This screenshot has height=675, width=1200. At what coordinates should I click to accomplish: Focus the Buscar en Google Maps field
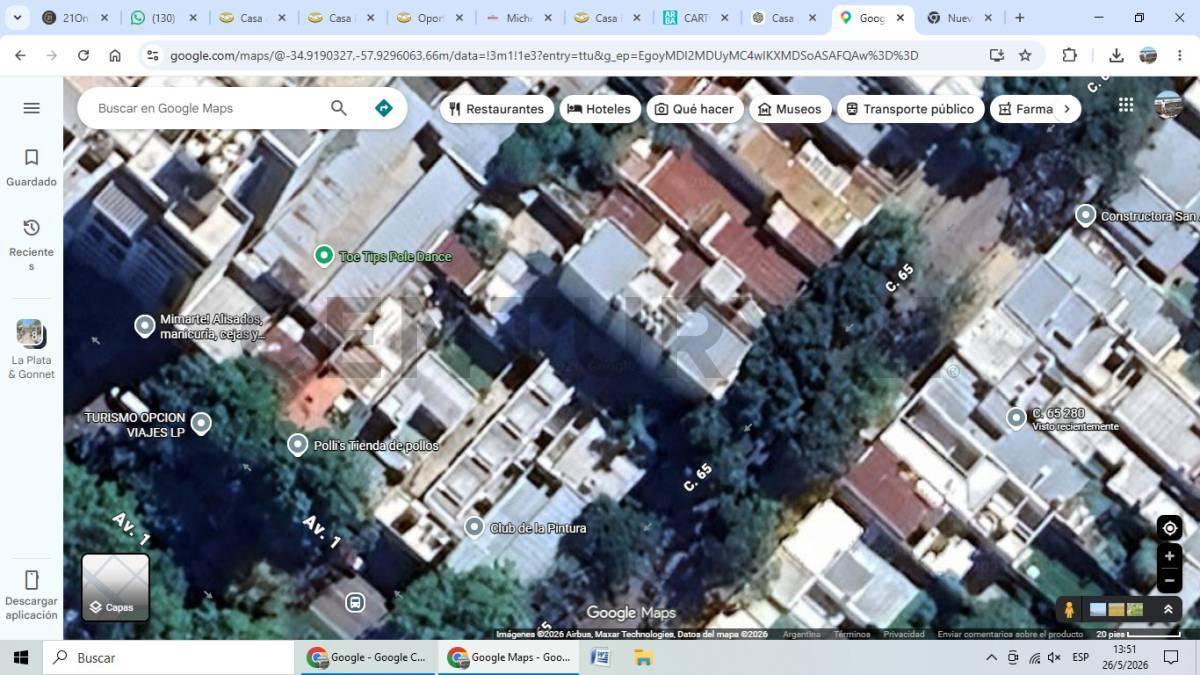[212, 108]
